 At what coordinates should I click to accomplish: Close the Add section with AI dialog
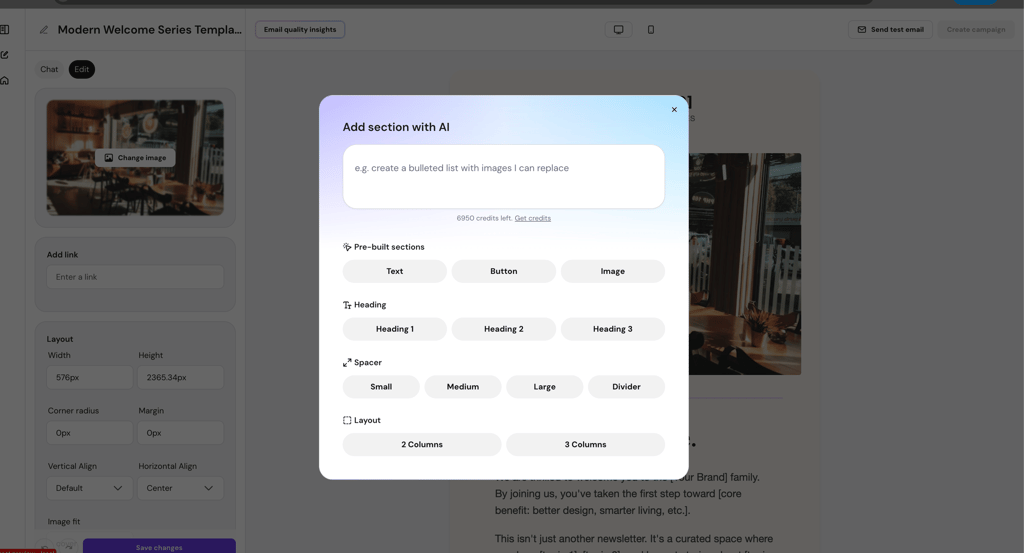(x=674, y=110)
